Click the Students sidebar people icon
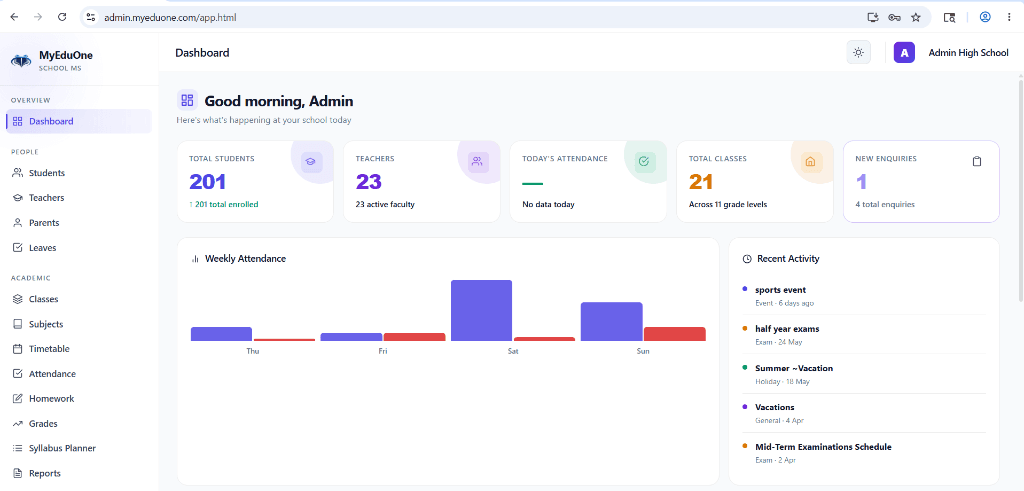The width and height of the screenshot is (1024, 491). coord(18,173)
